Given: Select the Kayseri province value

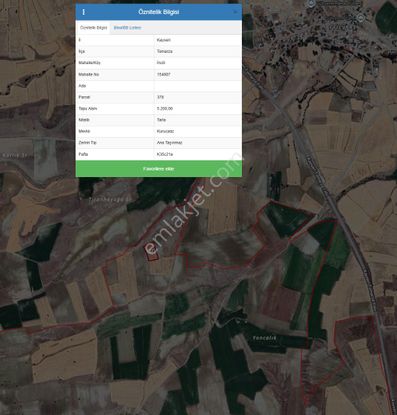Looking at the screenshot, I should [x=164, y=40].
